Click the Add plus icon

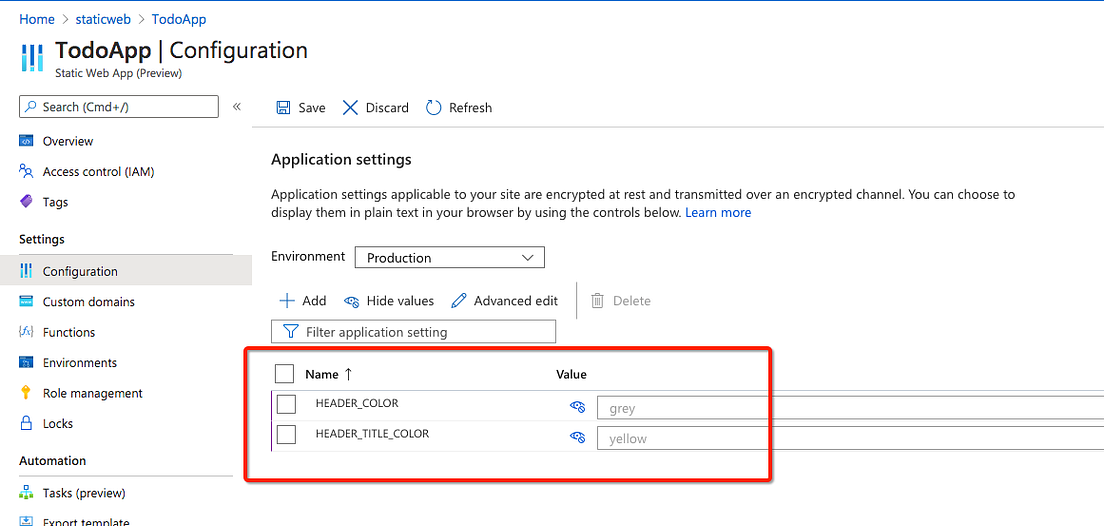pyautogui.click(x=287, y=301)
